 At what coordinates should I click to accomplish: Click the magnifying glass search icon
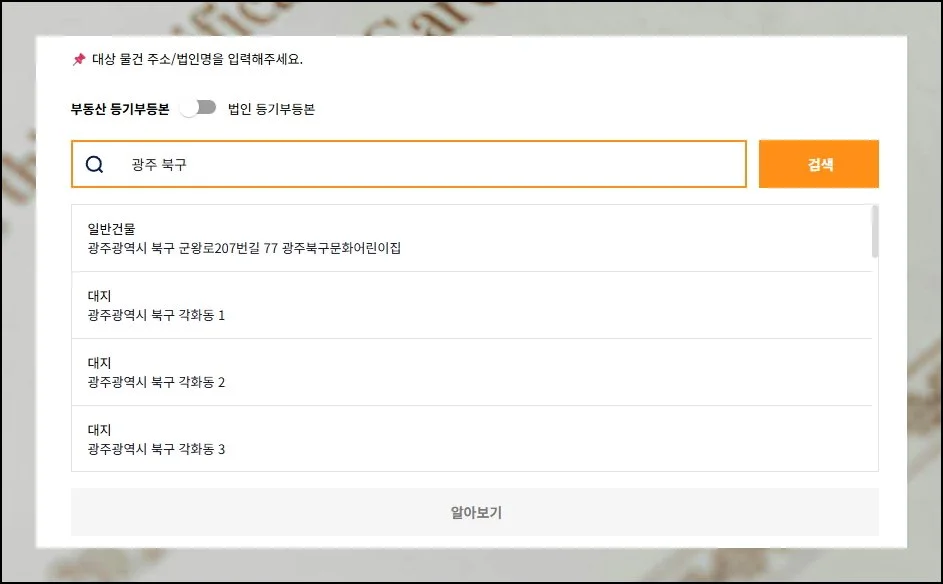coord(95,163)
